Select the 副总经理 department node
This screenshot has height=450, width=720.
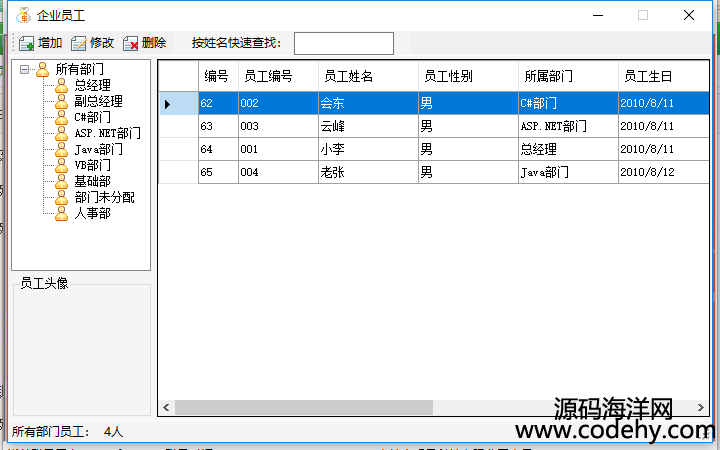(x=97, y=101)
